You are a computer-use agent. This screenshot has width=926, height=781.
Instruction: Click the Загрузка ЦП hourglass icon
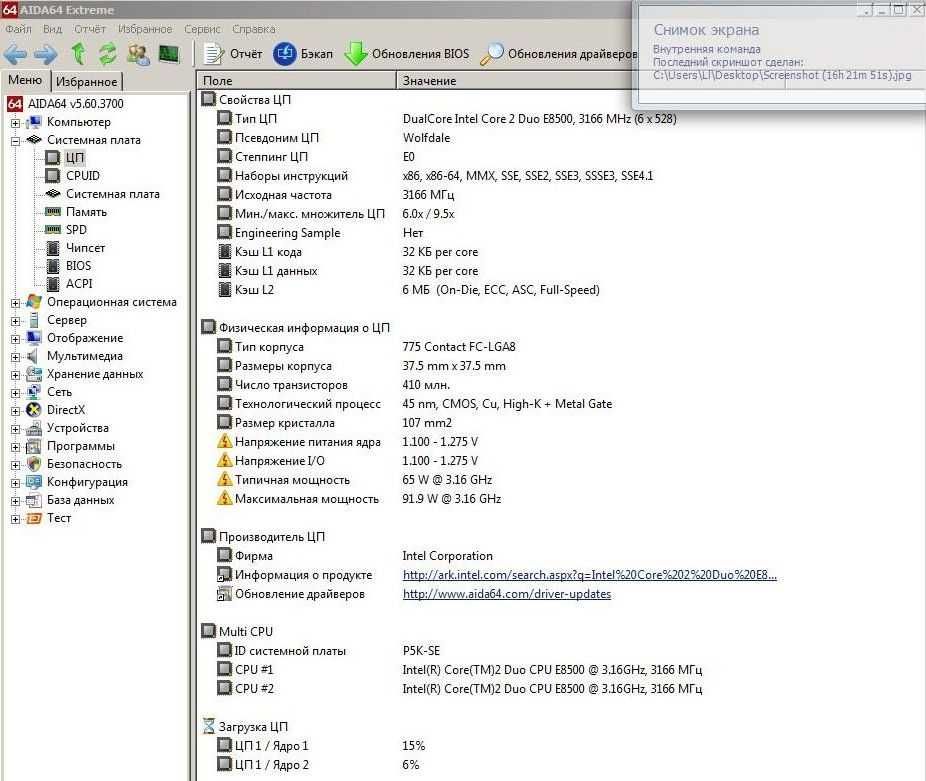click(208, 726)
